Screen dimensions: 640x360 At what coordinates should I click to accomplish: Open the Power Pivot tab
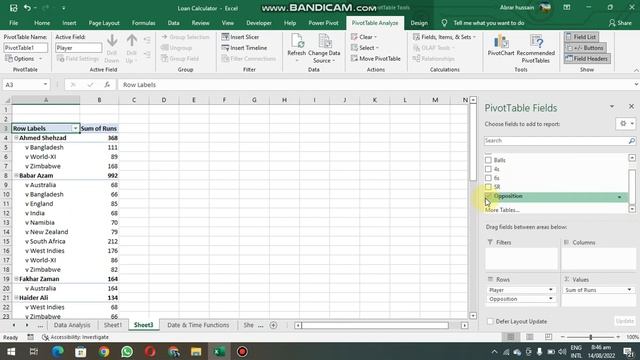tap(323, 23)
